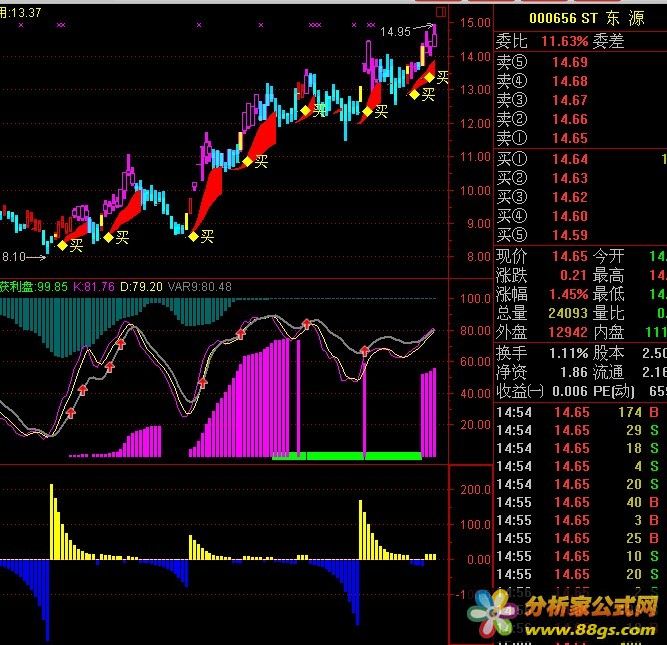The width and height of the screenshot is (667, 645).
Task: Select the 14:54 trade row with volume 18
Action: tap(579, 448)
